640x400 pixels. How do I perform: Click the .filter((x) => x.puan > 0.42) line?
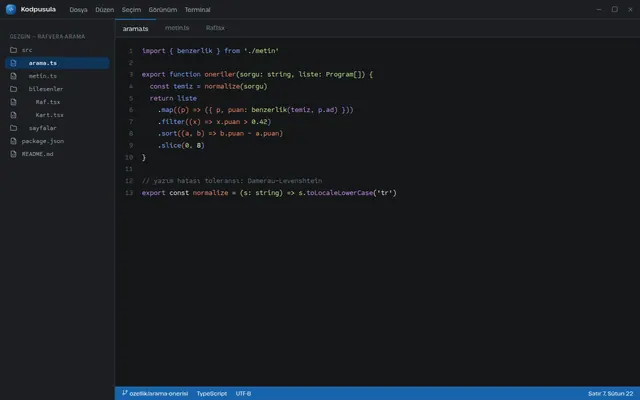(x=214, y=122)
